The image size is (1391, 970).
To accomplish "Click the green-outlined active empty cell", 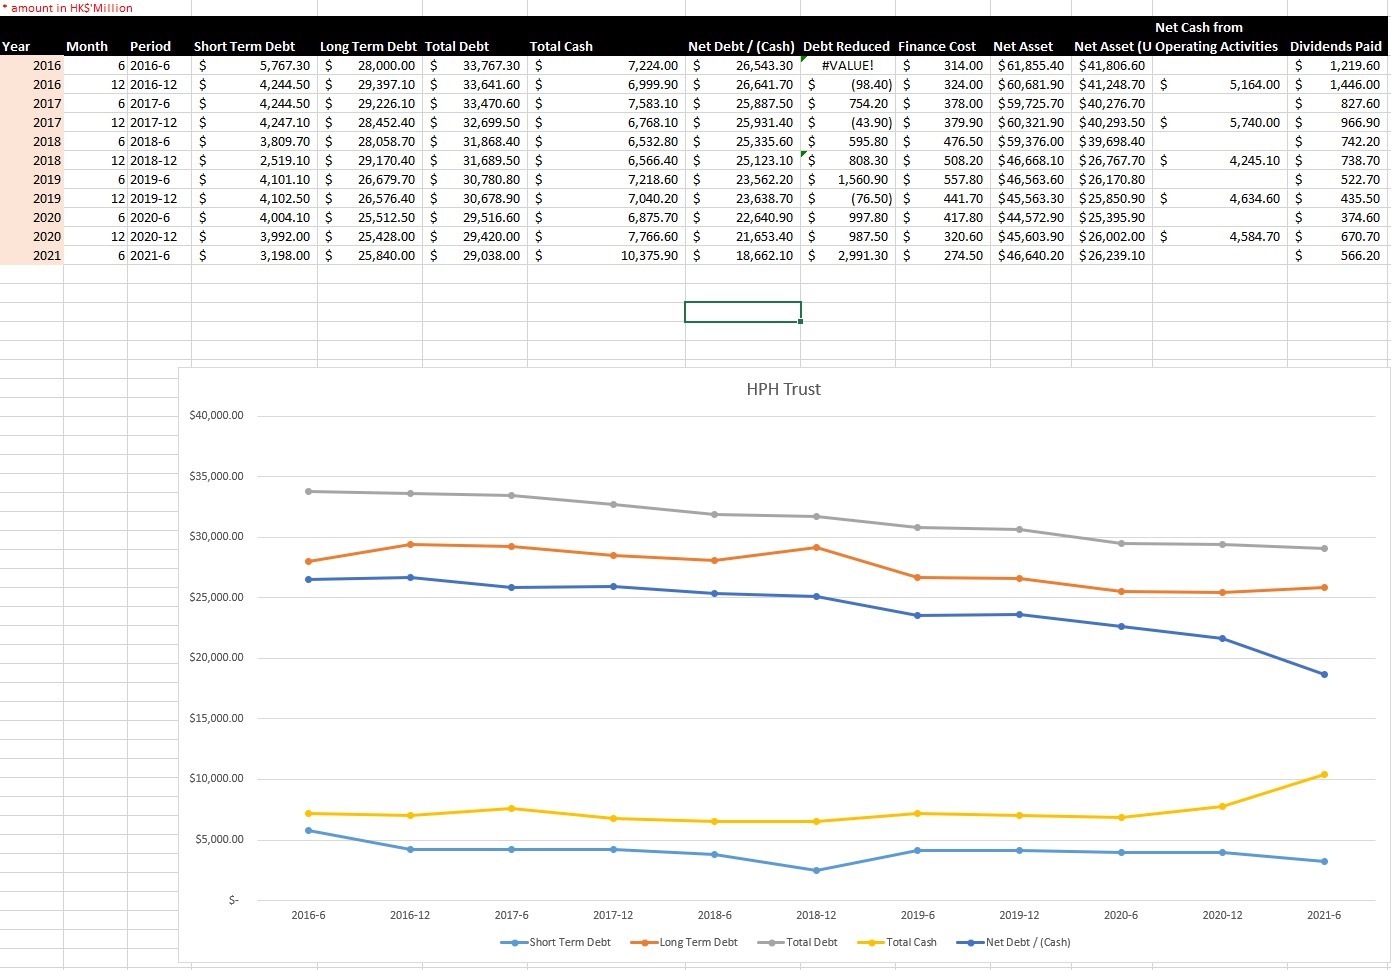I will (x=743, y=312).
